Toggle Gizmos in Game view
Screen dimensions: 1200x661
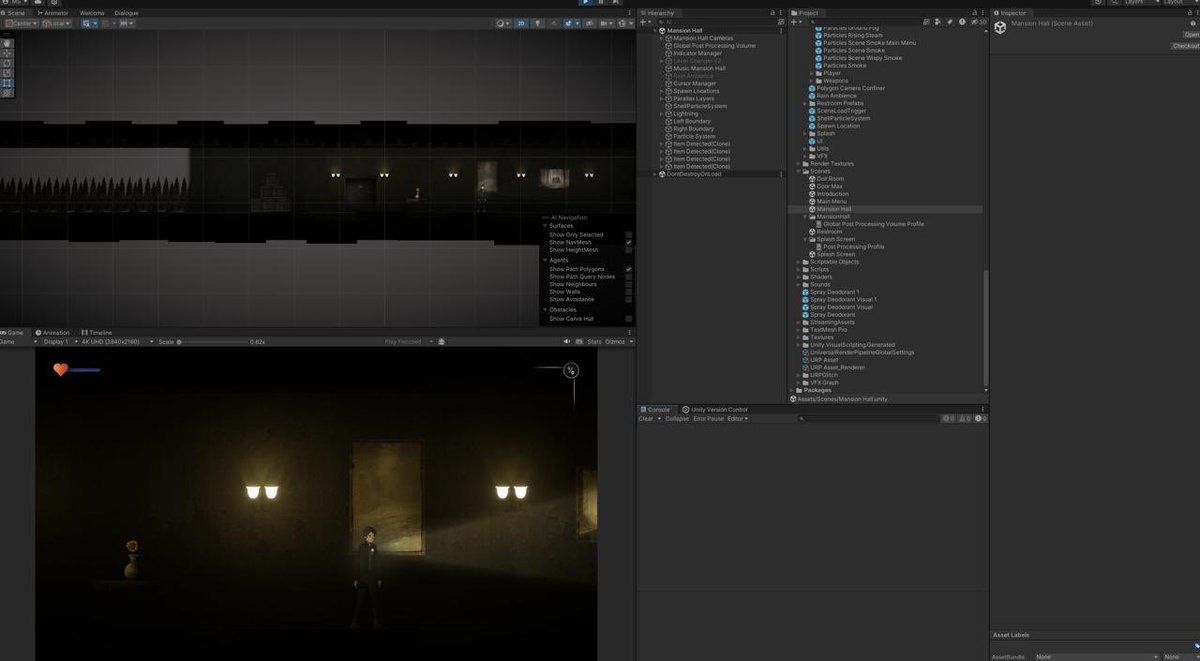click(x=616, y=342)
